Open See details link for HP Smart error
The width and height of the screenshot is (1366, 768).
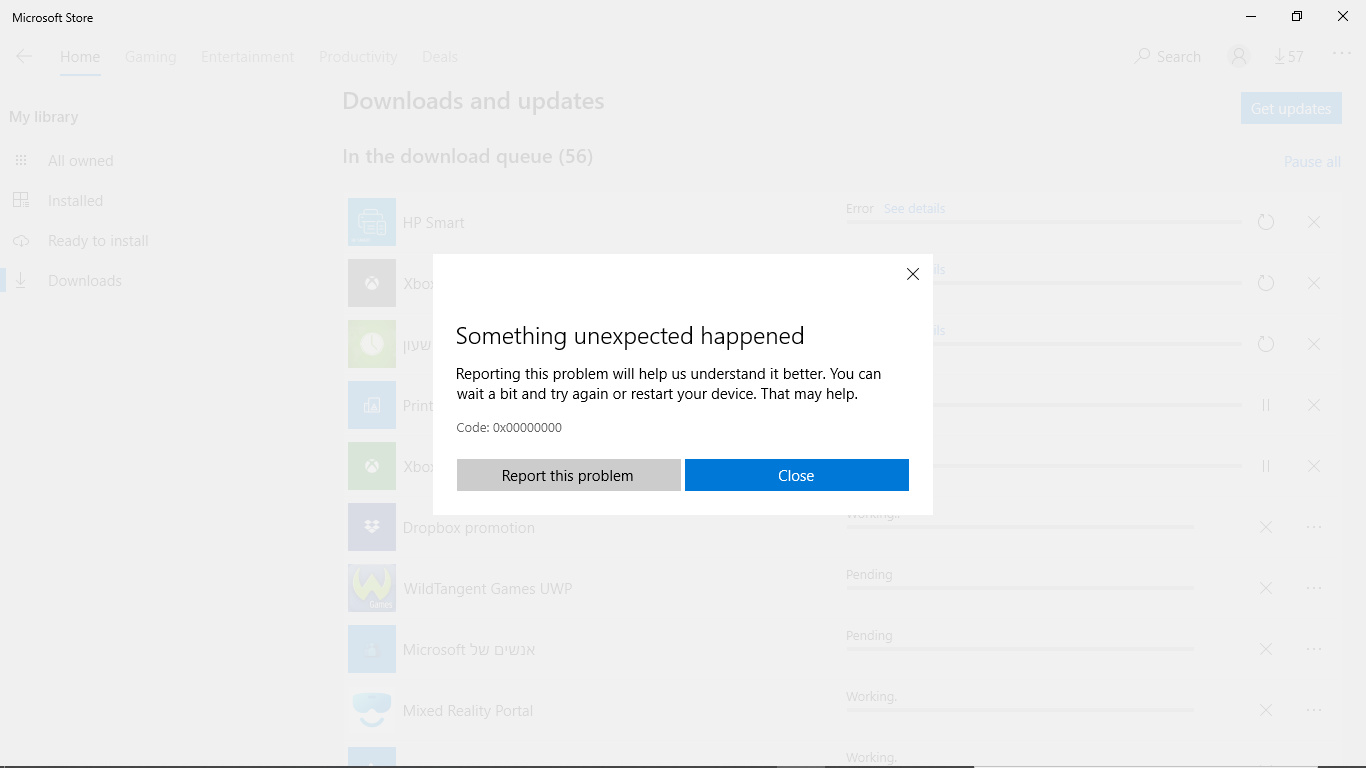(x=914, y=208)
